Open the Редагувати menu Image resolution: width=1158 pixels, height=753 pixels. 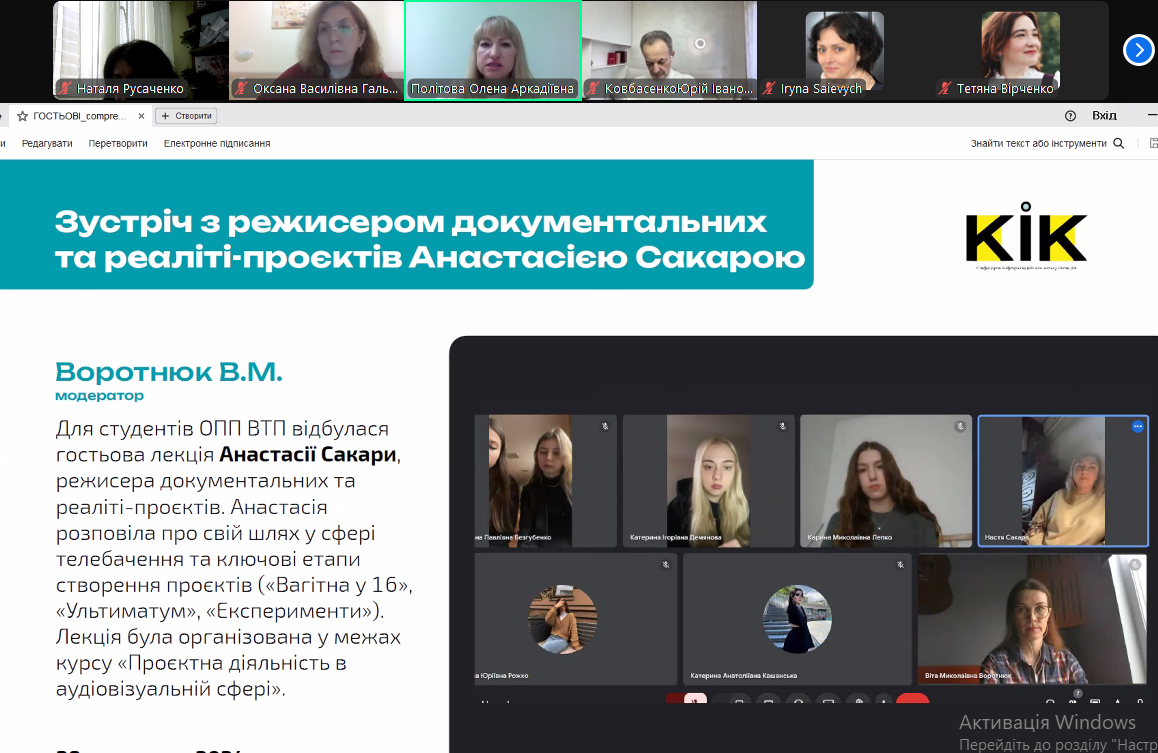[x=47, y=144]
